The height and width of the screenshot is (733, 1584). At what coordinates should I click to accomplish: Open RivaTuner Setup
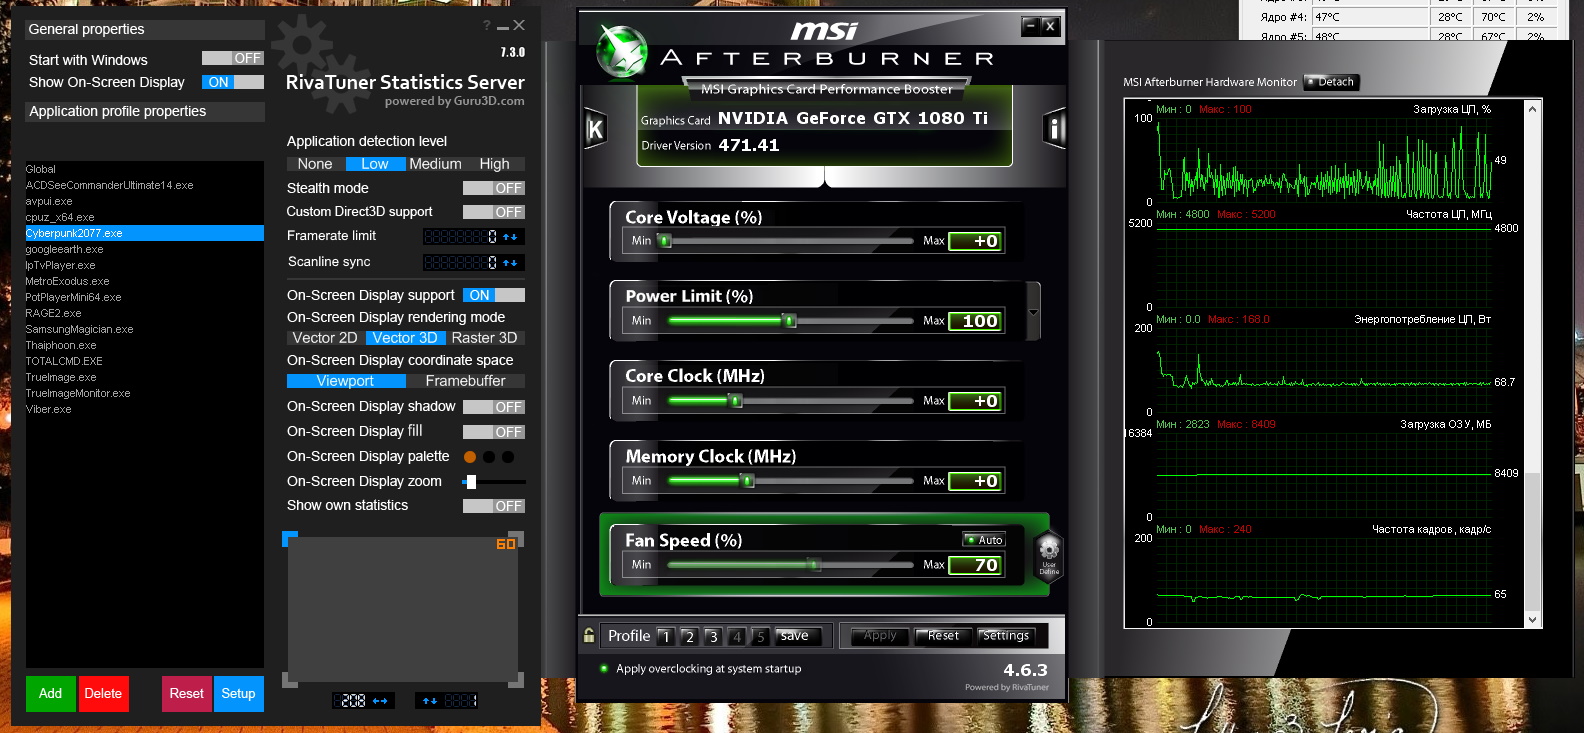click(239, 693)
